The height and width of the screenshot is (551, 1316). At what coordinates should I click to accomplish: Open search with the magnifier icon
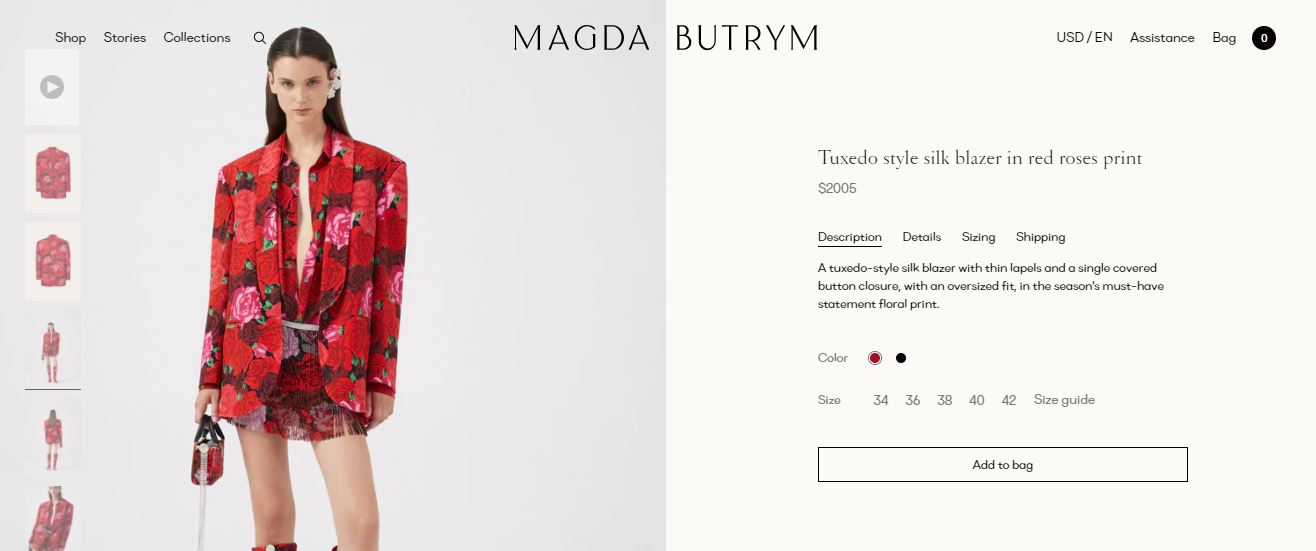pos(260,38)
